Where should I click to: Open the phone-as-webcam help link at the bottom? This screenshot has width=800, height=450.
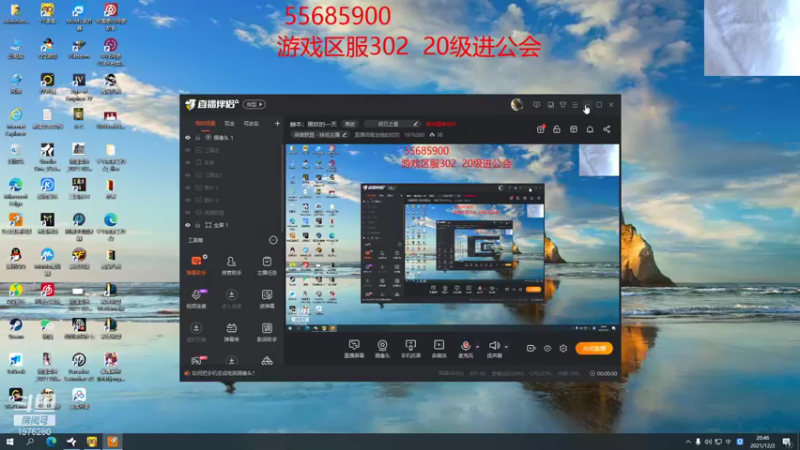(x=220, y=373)
